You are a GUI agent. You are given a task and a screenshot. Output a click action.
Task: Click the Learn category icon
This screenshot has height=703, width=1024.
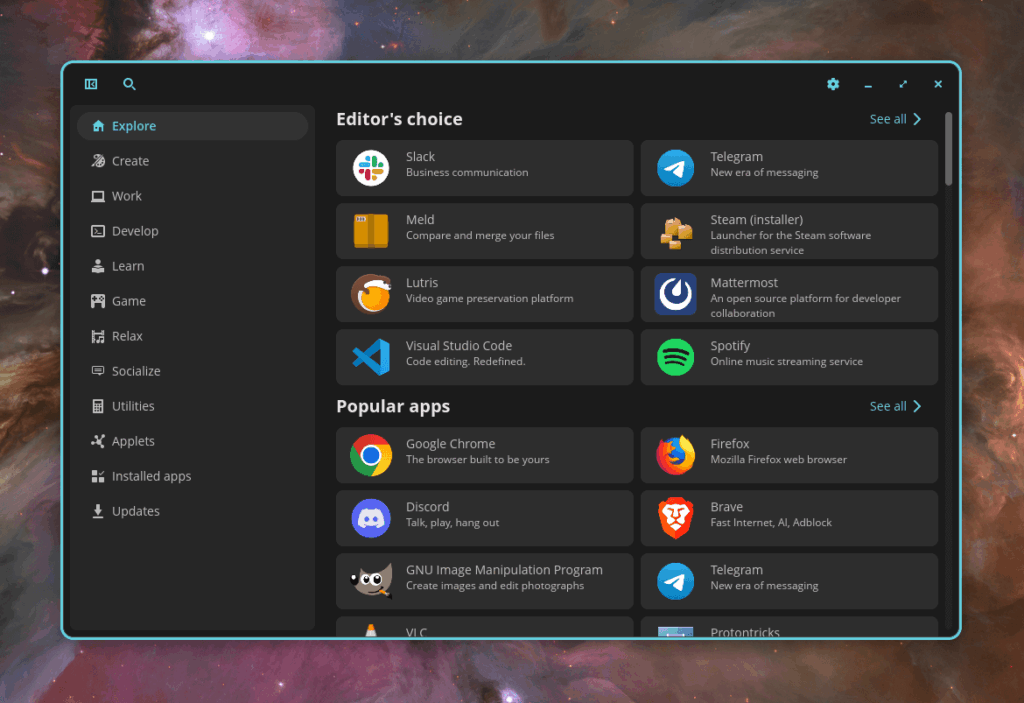point(98,266)
